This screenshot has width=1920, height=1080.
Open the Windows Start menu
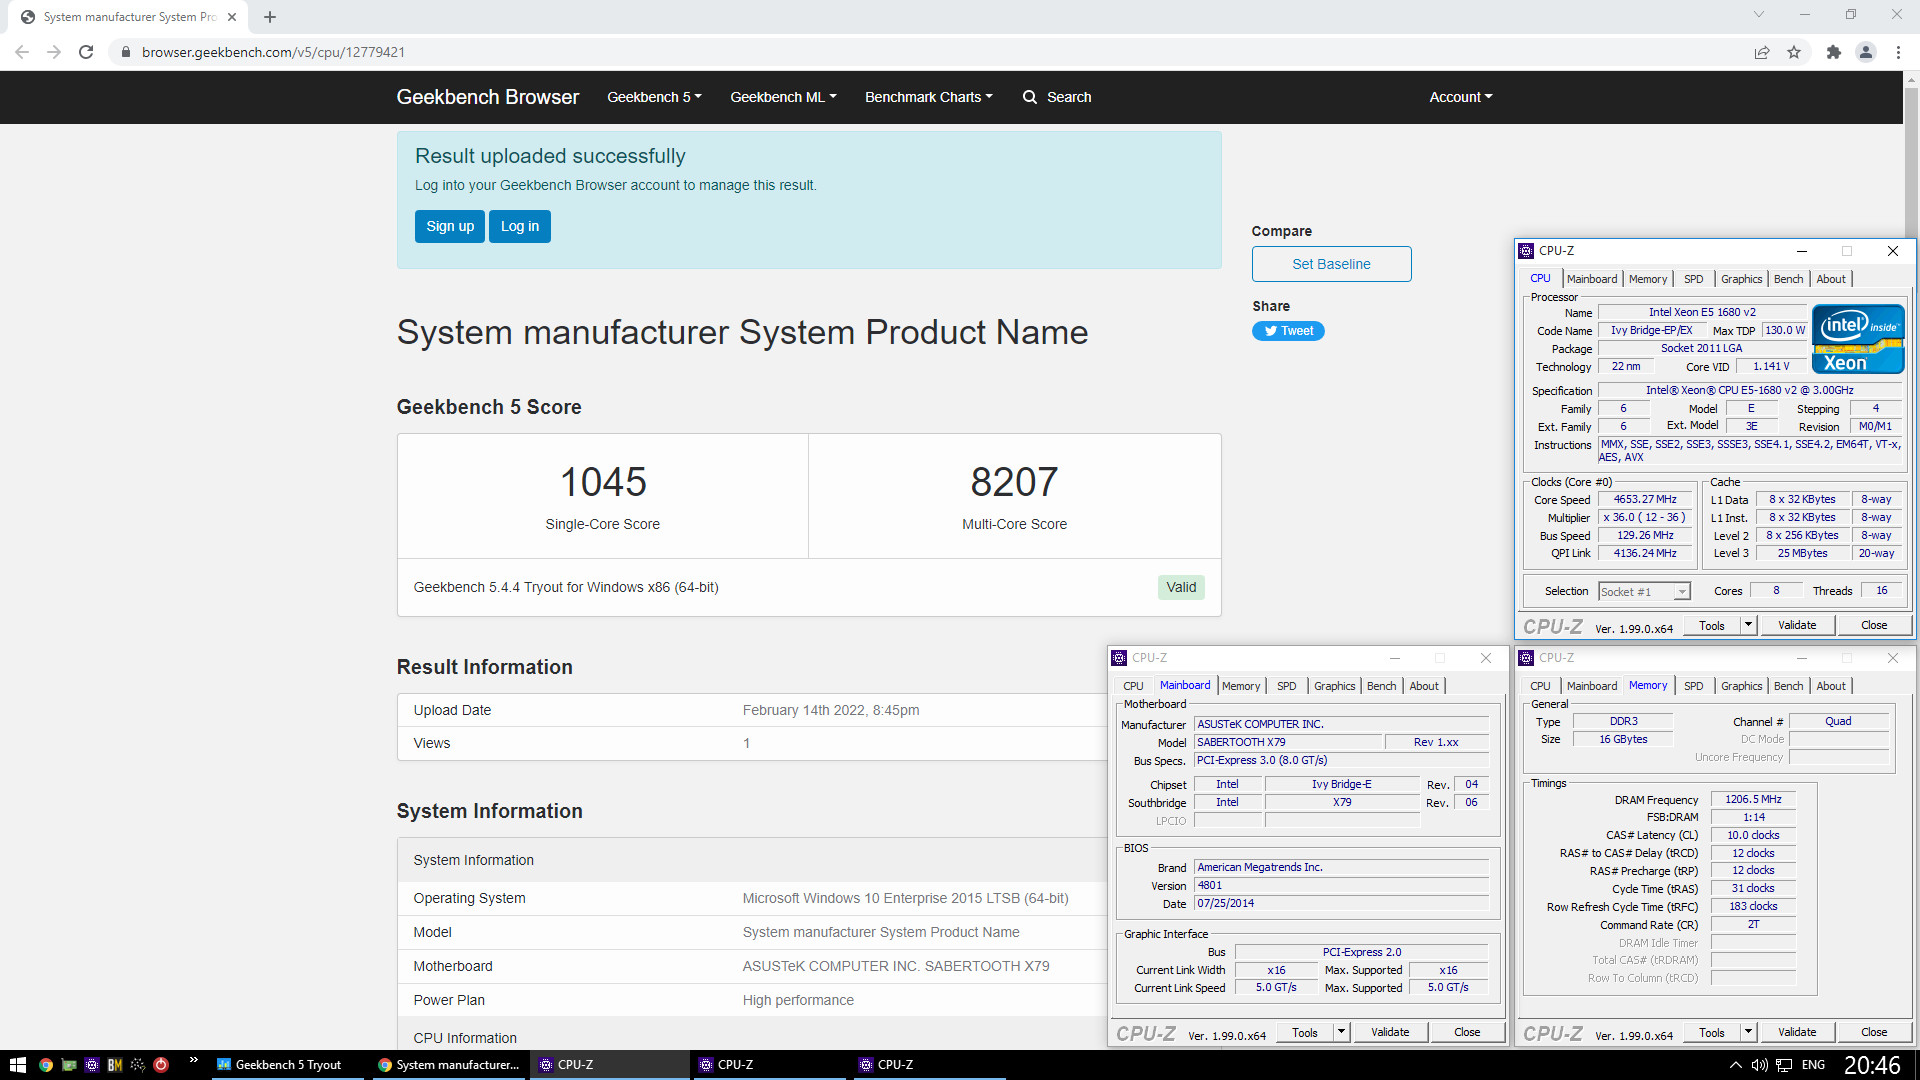(17, 1065)
